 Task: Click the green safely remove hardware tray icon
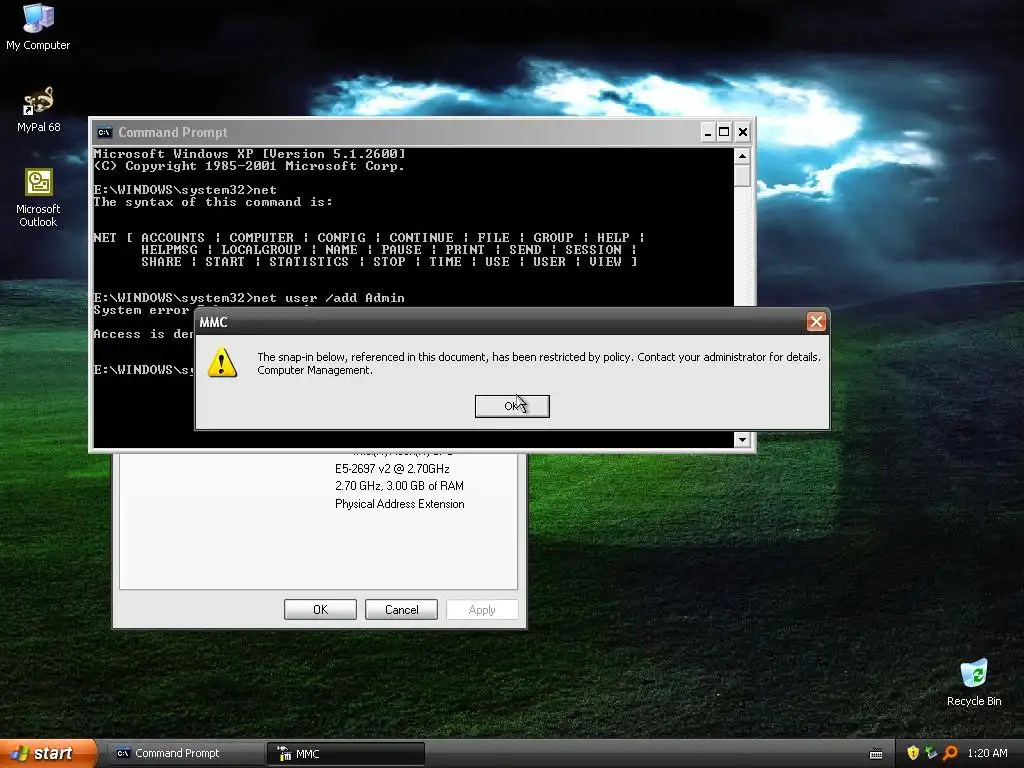(x=931, y=753)
